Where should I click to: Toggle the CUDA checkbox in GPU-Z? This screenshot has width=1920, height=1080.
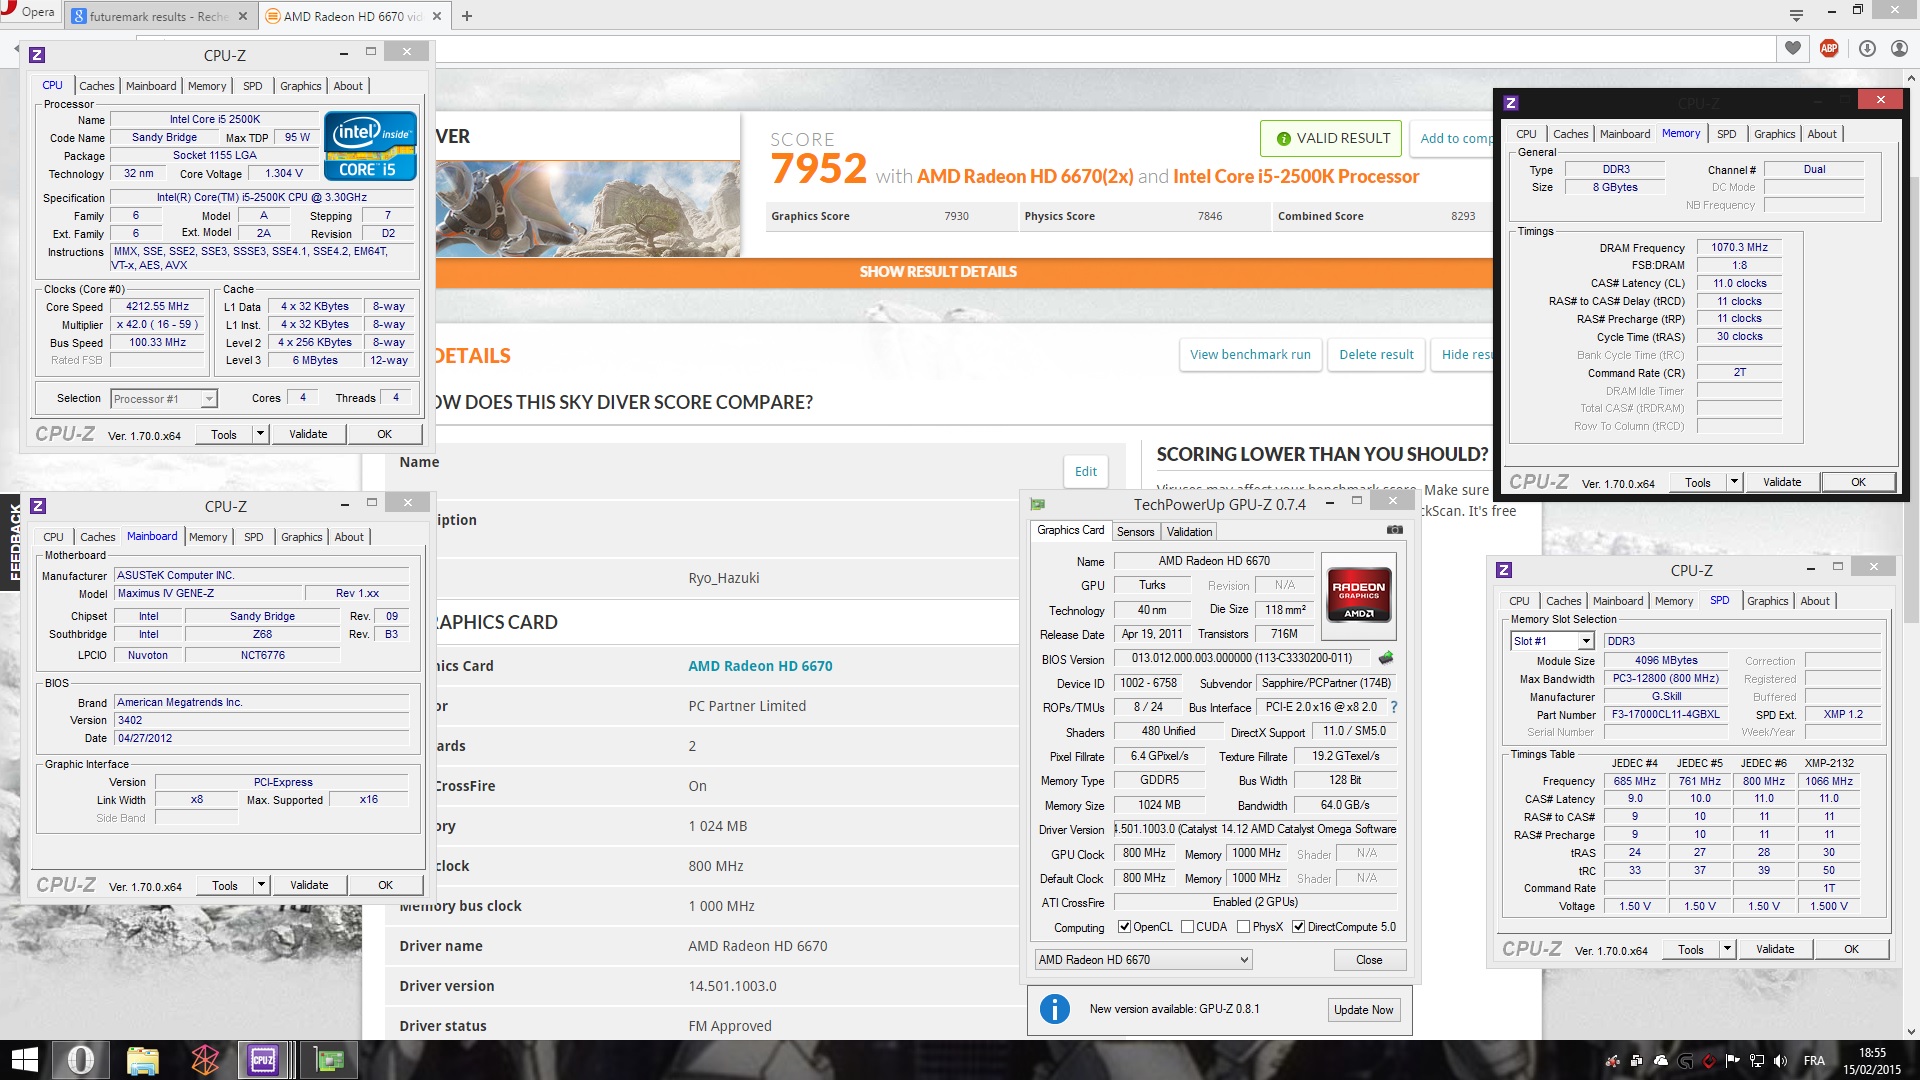point(1188,927)
